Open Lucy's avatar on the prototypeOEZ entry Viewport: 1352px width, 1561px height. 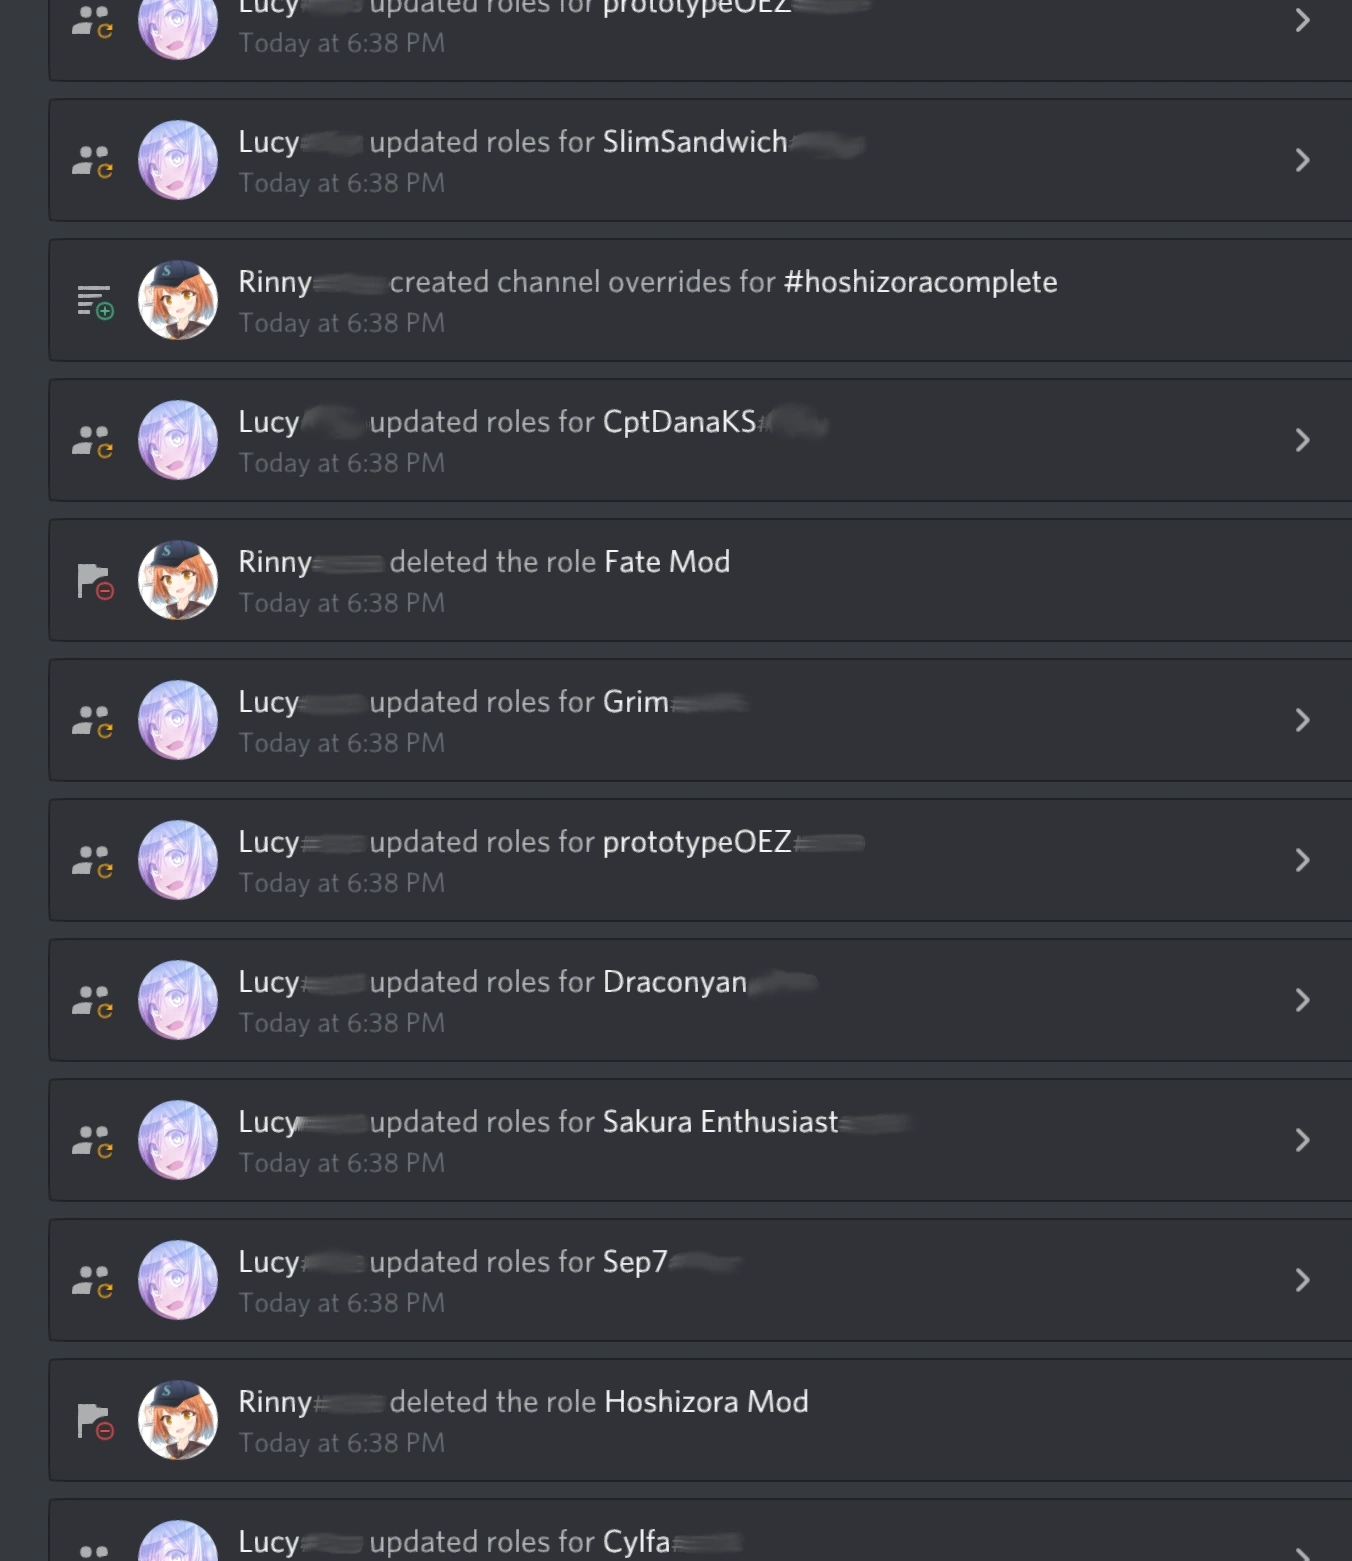click(x=178, y=860)
